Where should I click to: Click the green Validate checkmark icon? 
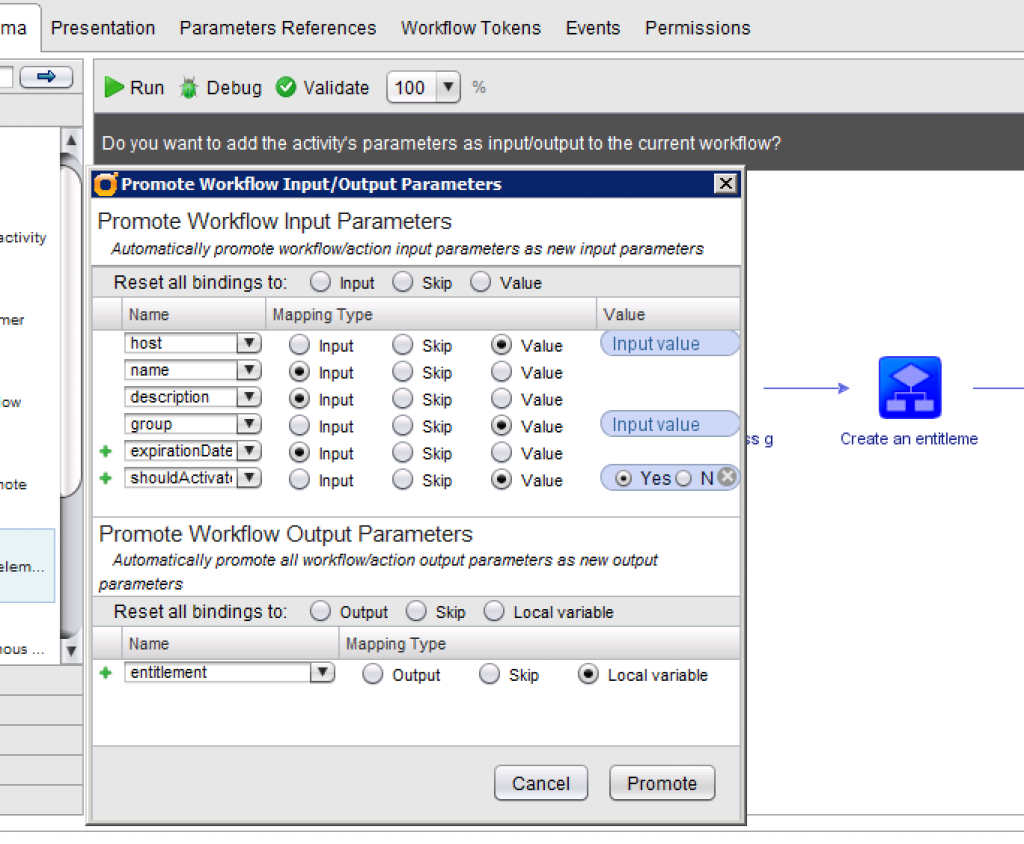286,88
